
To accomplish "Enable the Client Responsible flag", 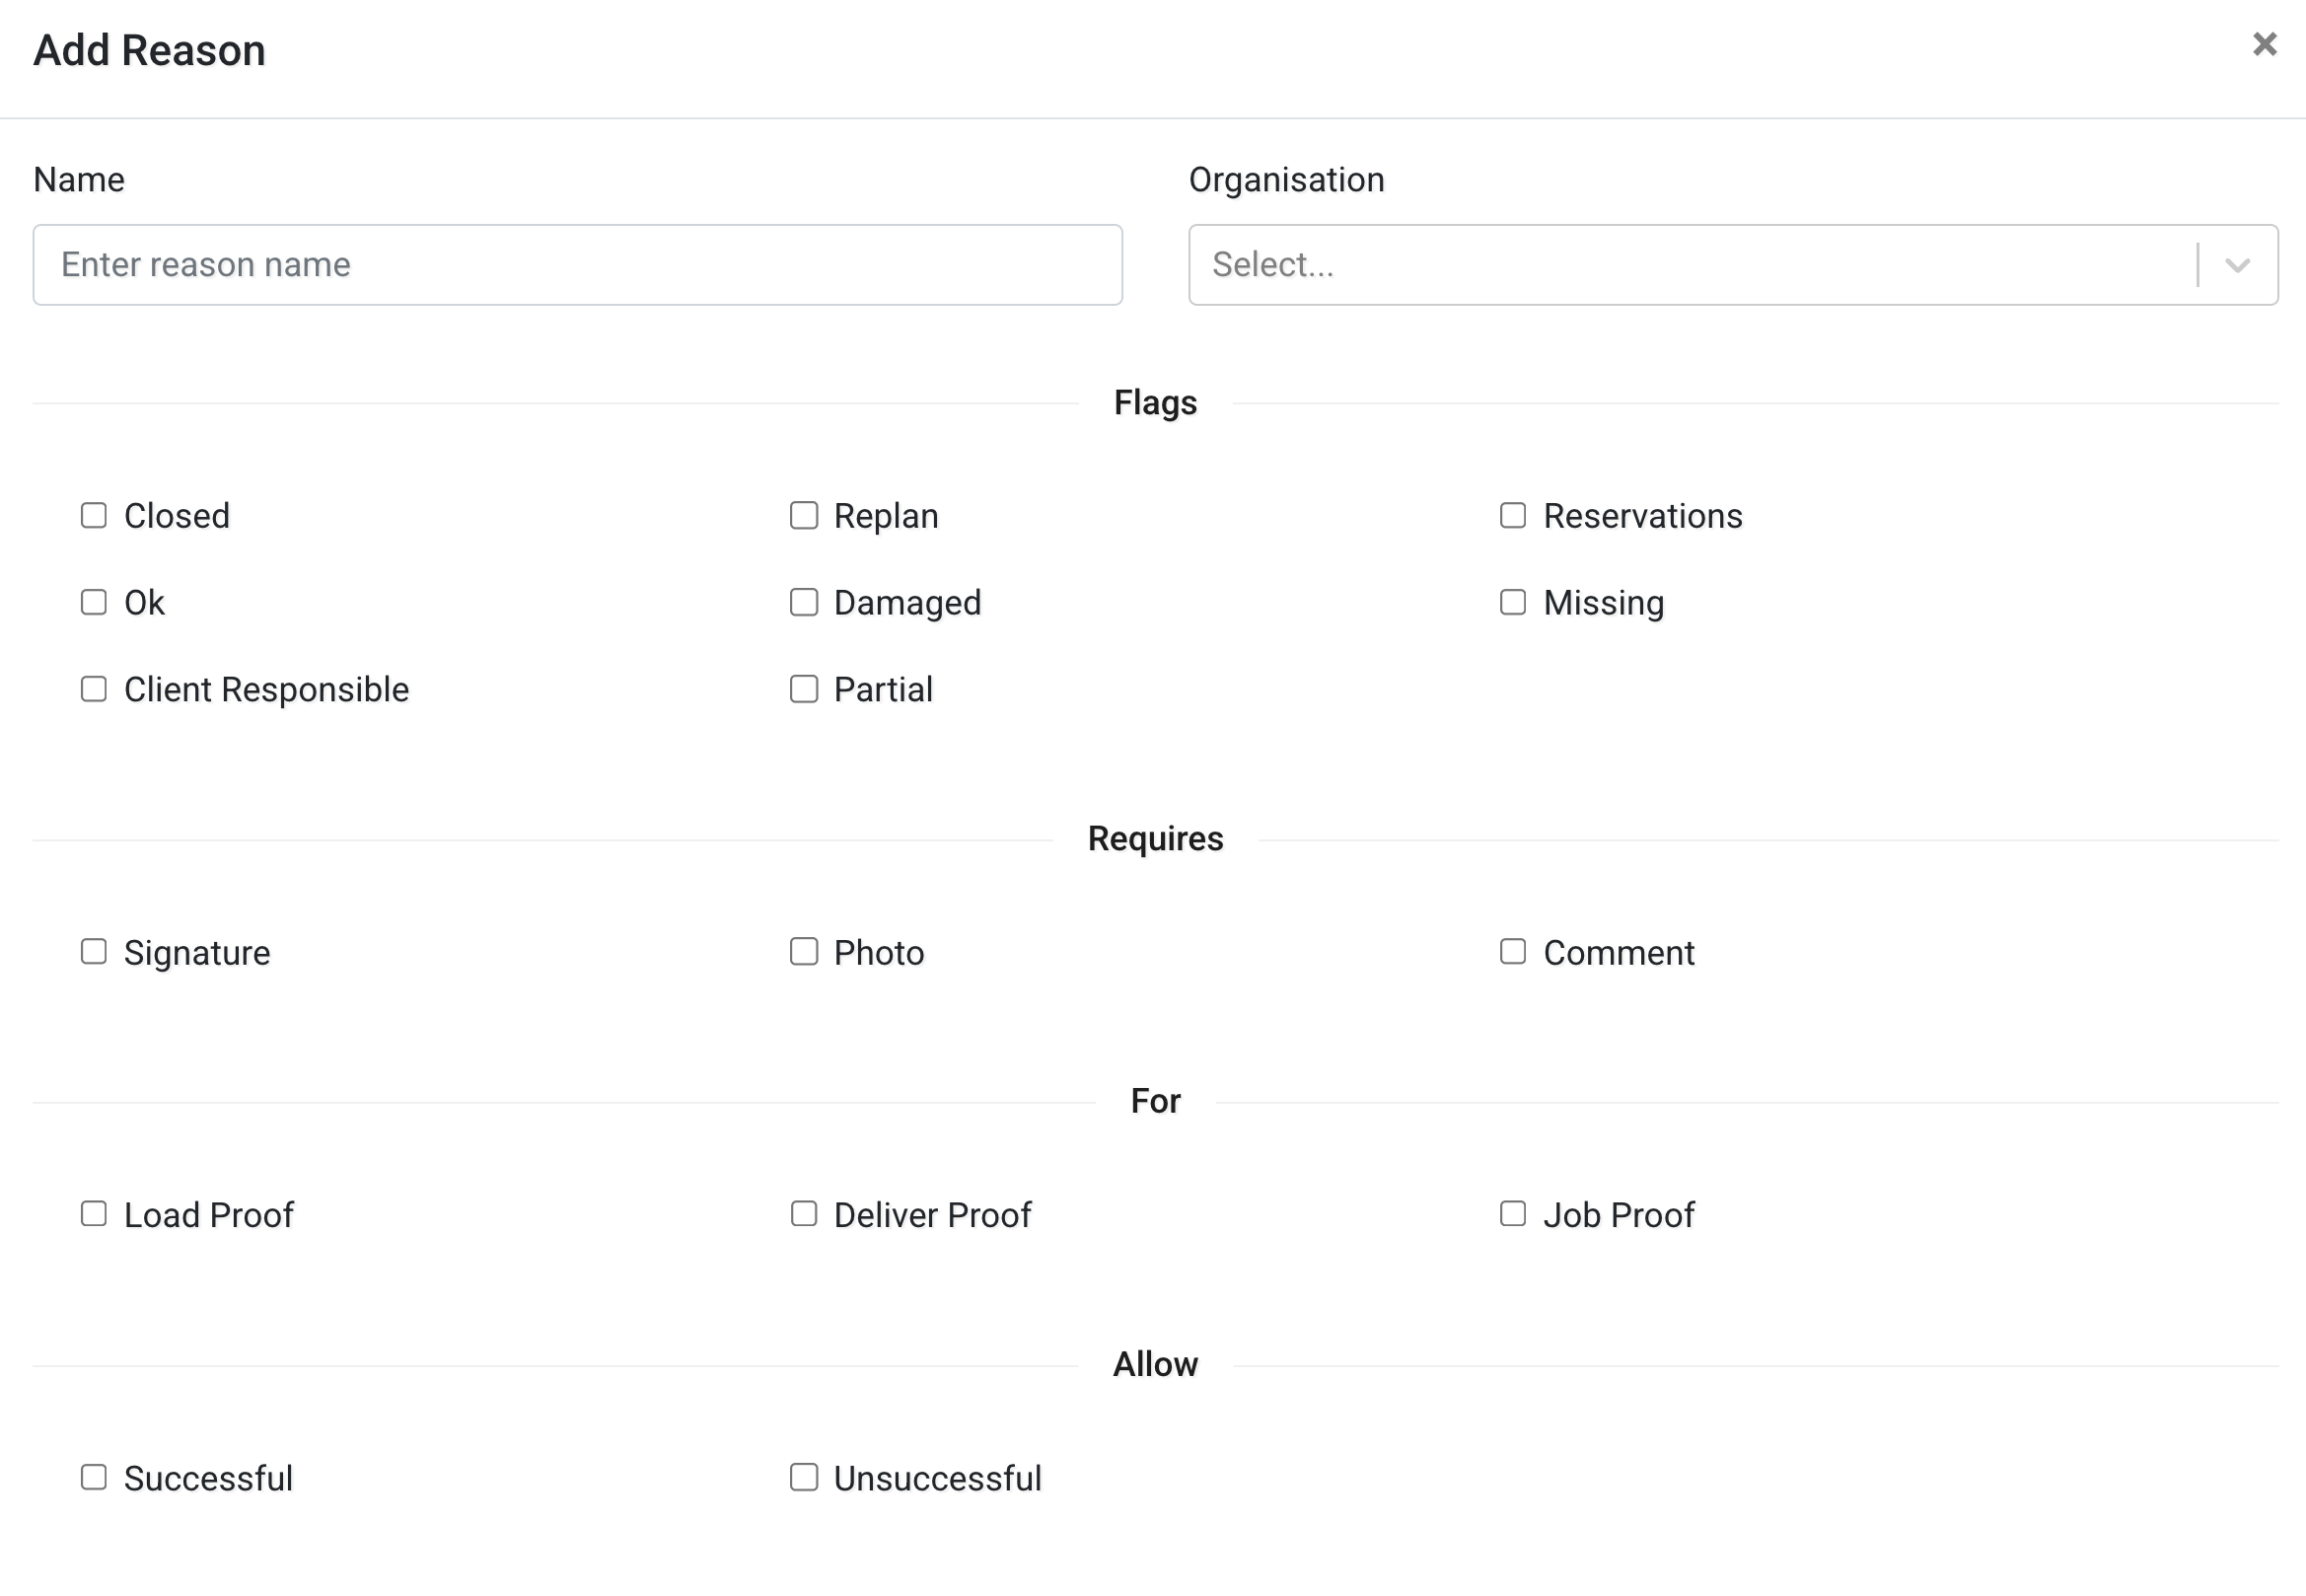I will pos(94,688).
